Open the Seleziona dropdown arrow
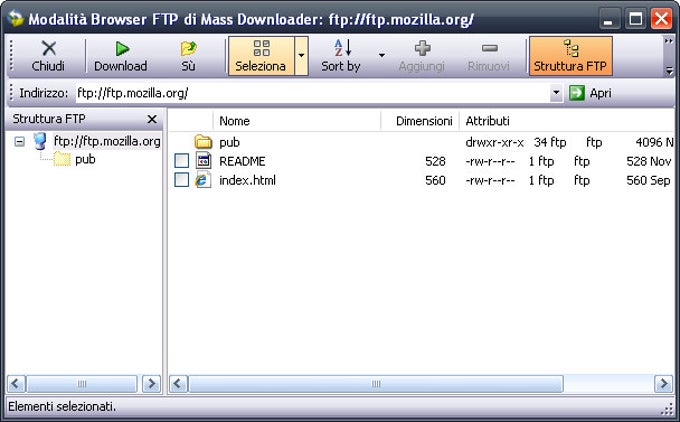 [301, 56]
